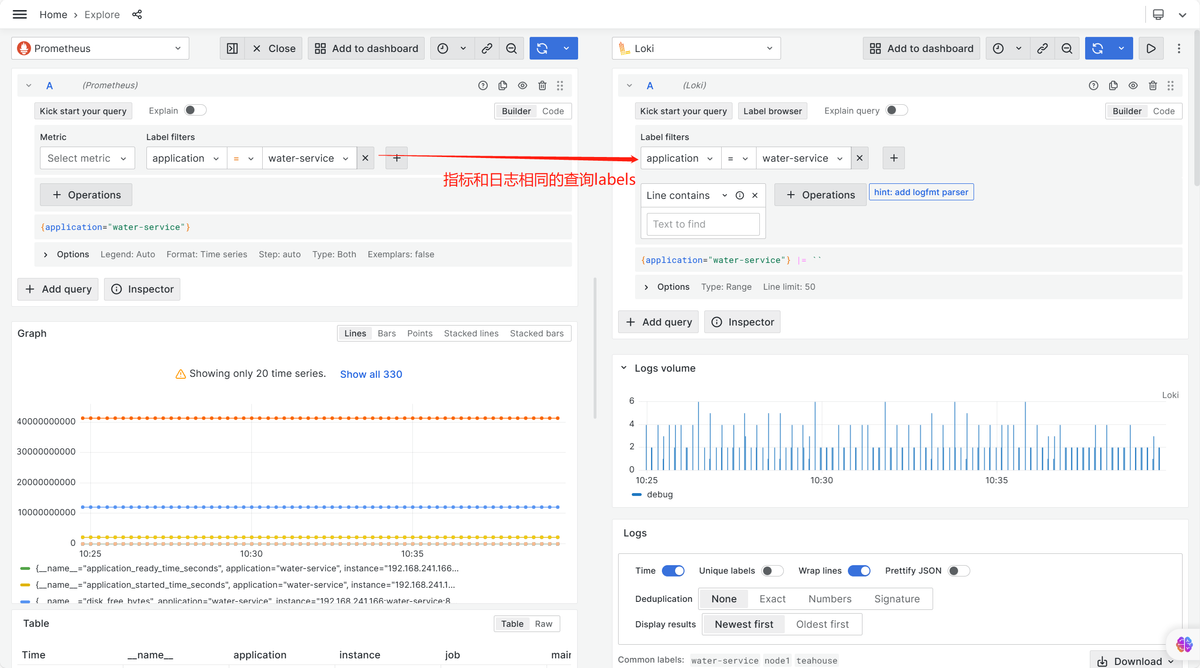
Task: Click in the Text to find field
Action: point(703,224)
